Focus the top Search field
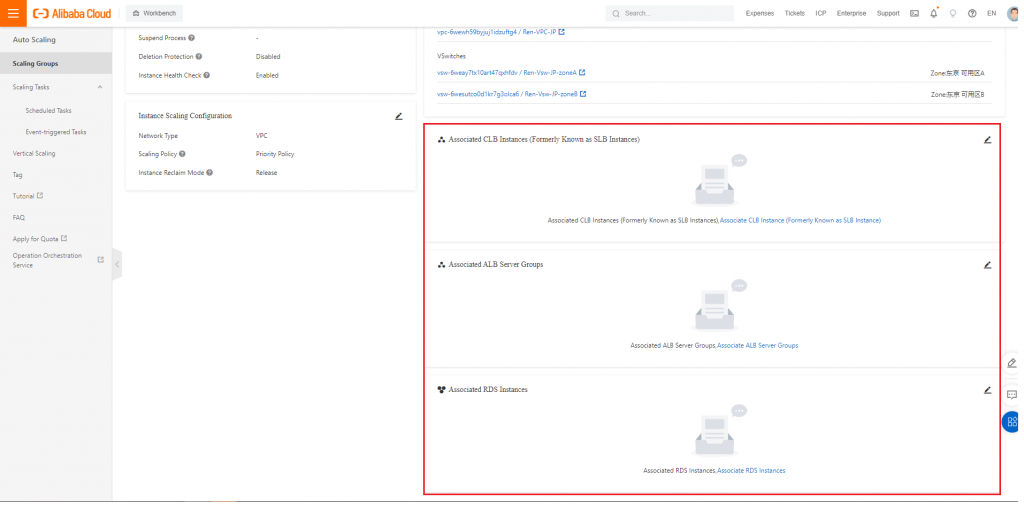 (x=669, y=13)
